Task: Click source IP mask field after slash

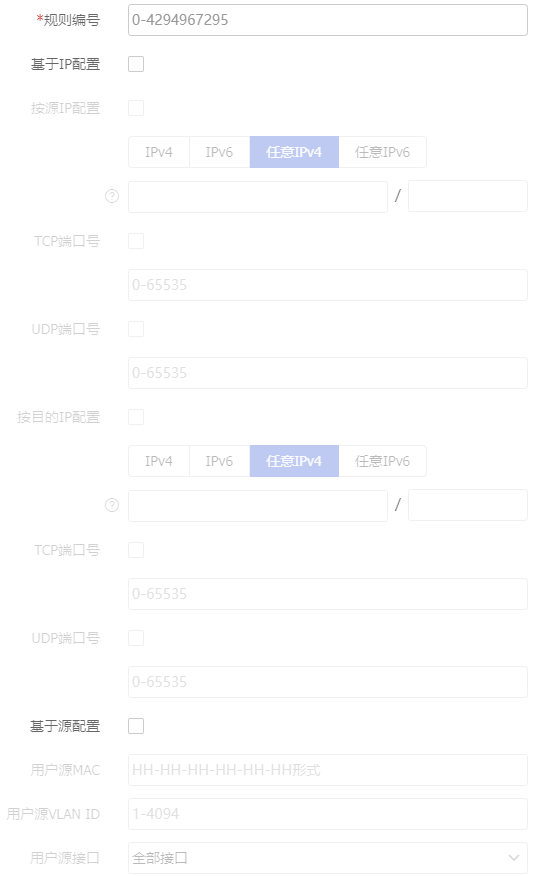Action: click(468, 196)
